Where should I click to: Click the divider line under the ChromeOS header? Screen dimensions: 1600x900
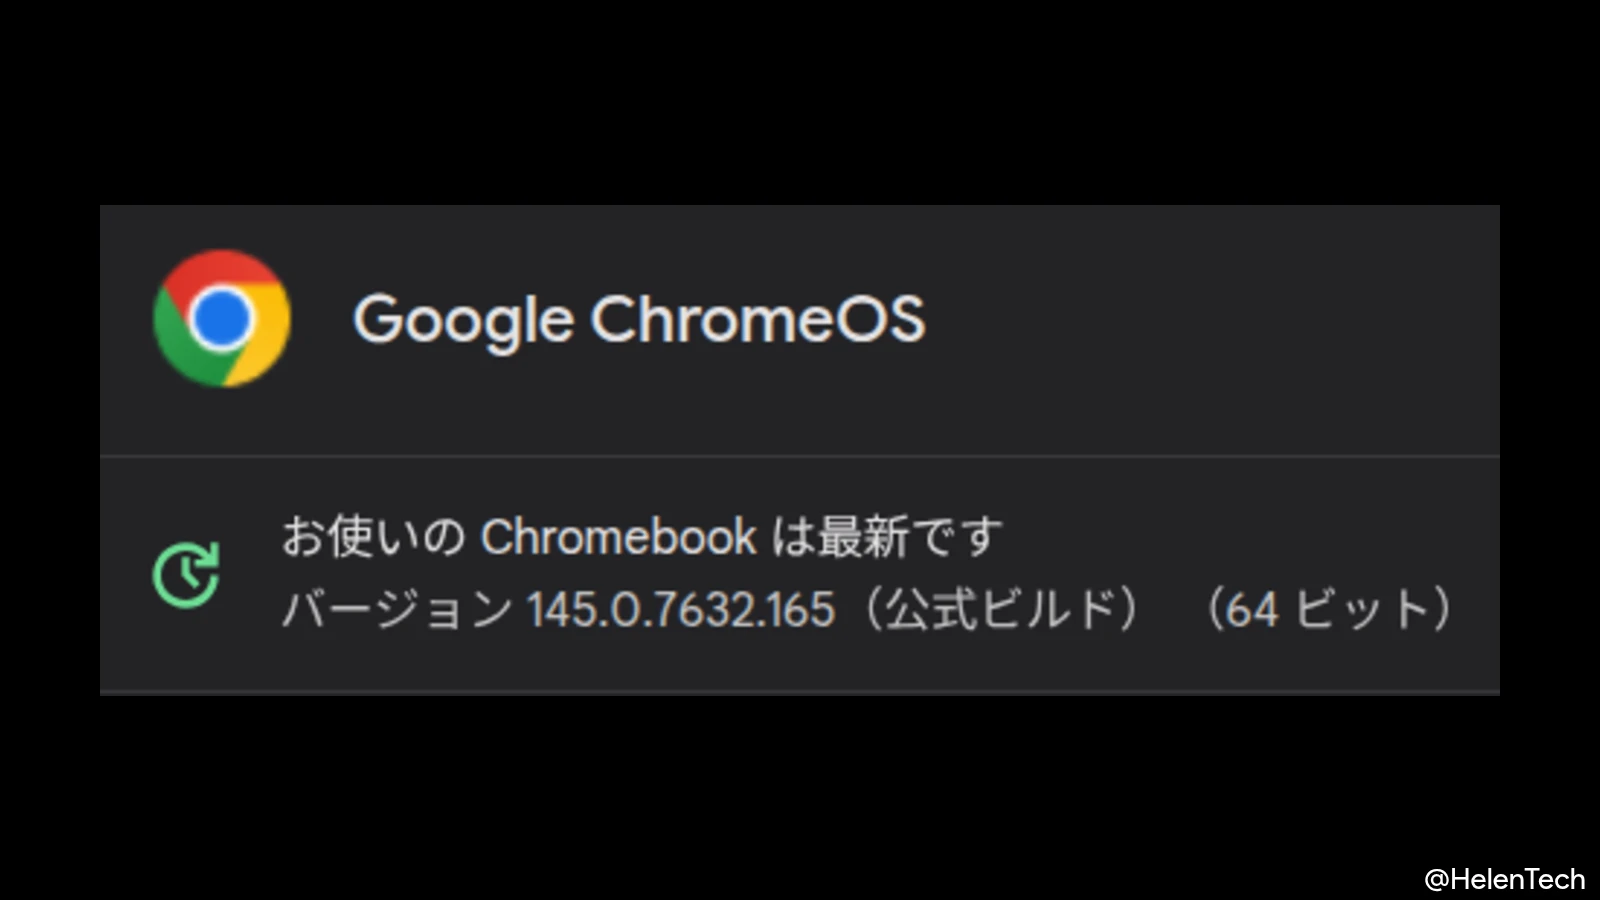800,452
